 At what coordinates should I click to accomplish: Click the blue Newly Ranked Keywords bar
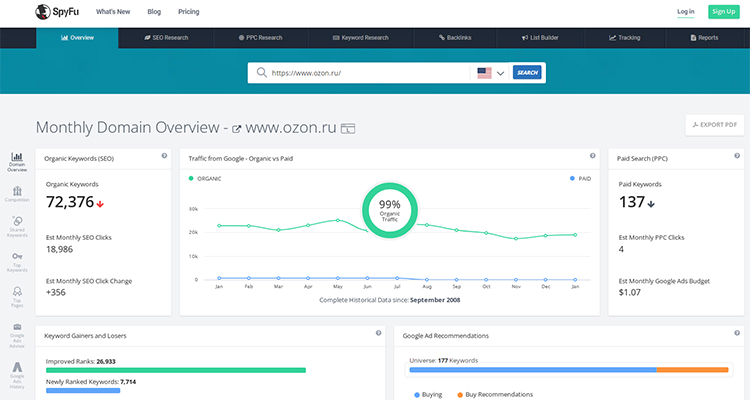[83, 391]
